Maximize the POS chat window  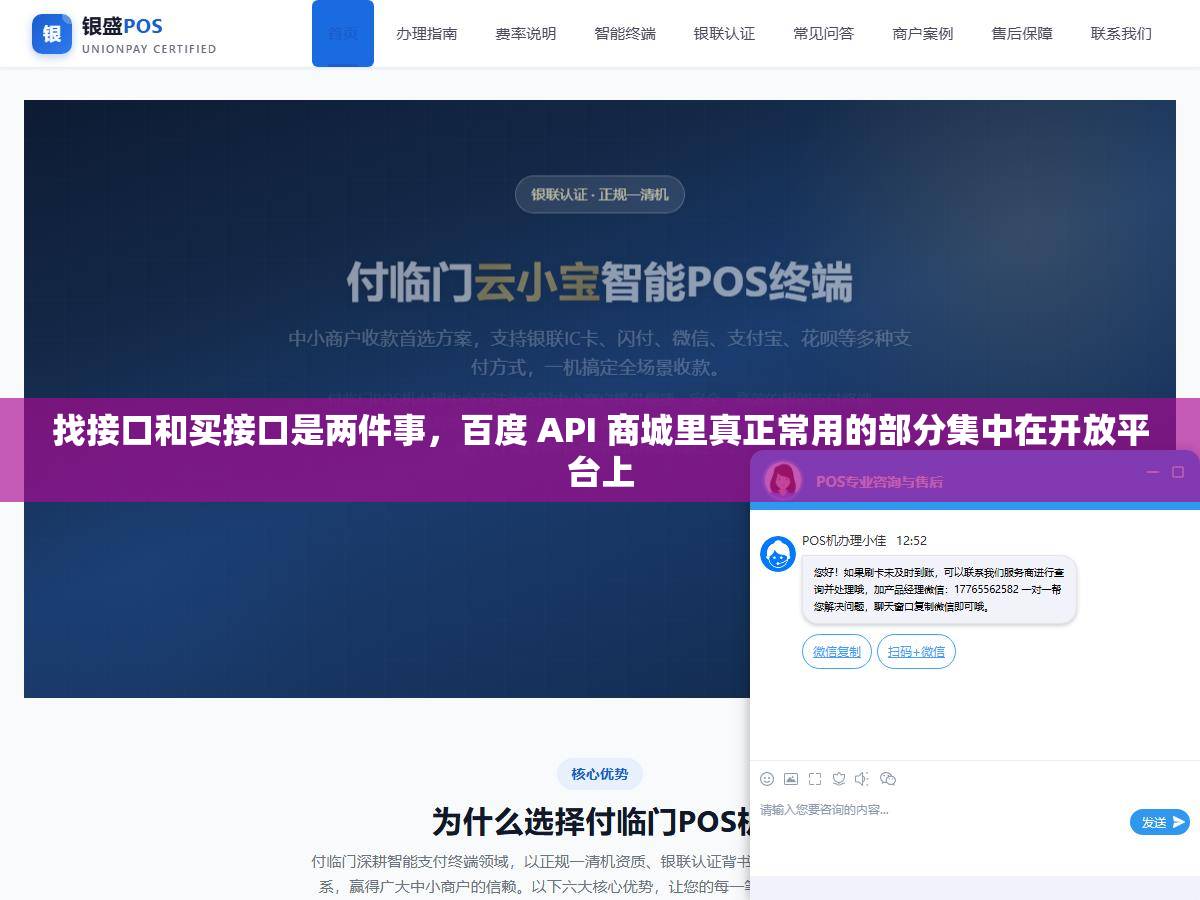tap(1178, 473)
